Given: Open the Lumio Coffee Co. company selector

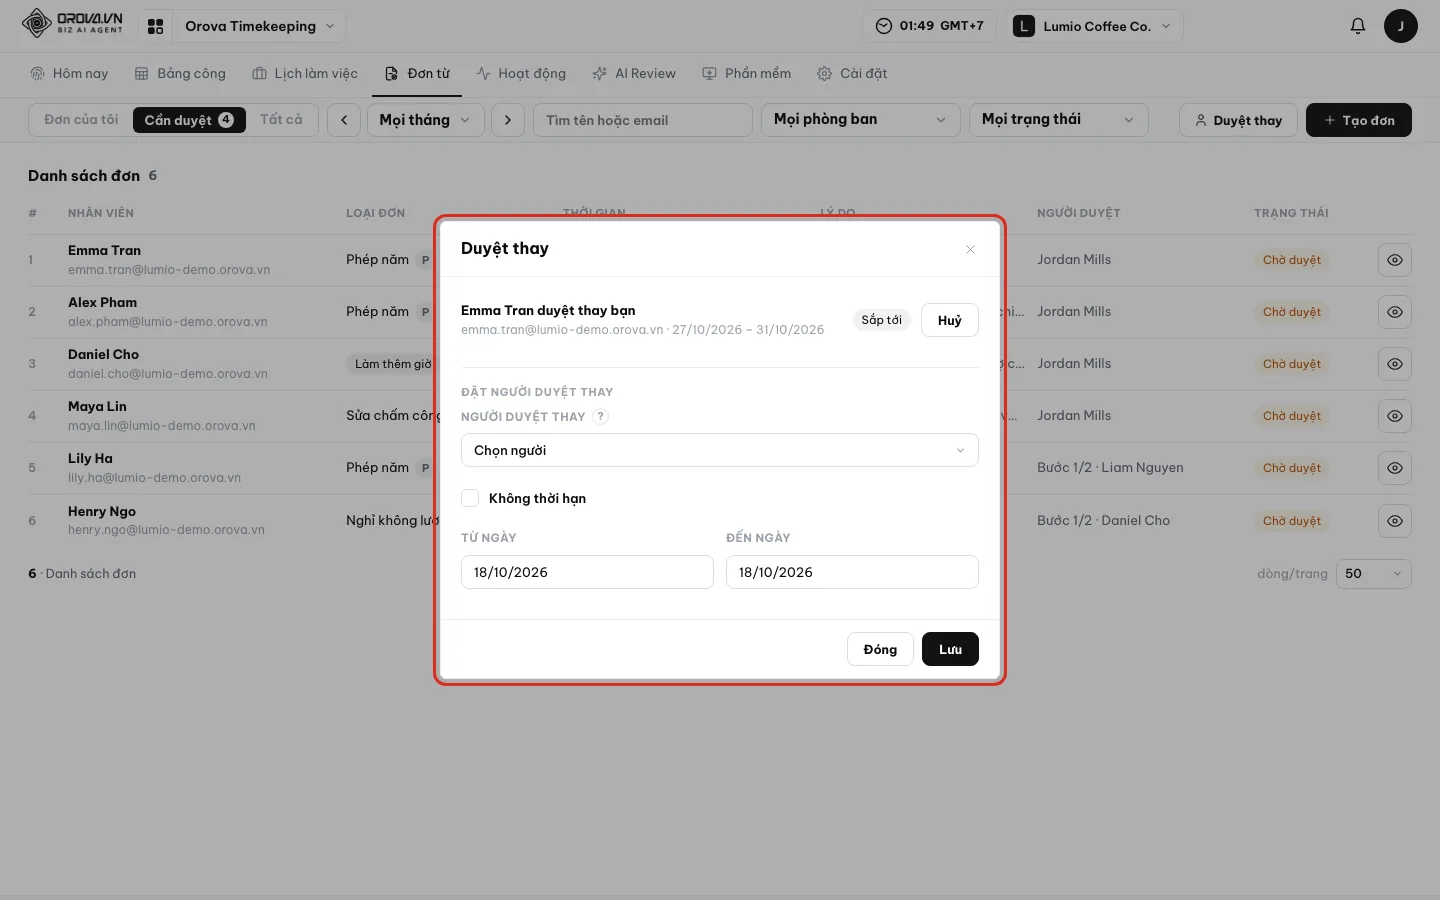Looking at the screenshot, I should point(1095,26).
